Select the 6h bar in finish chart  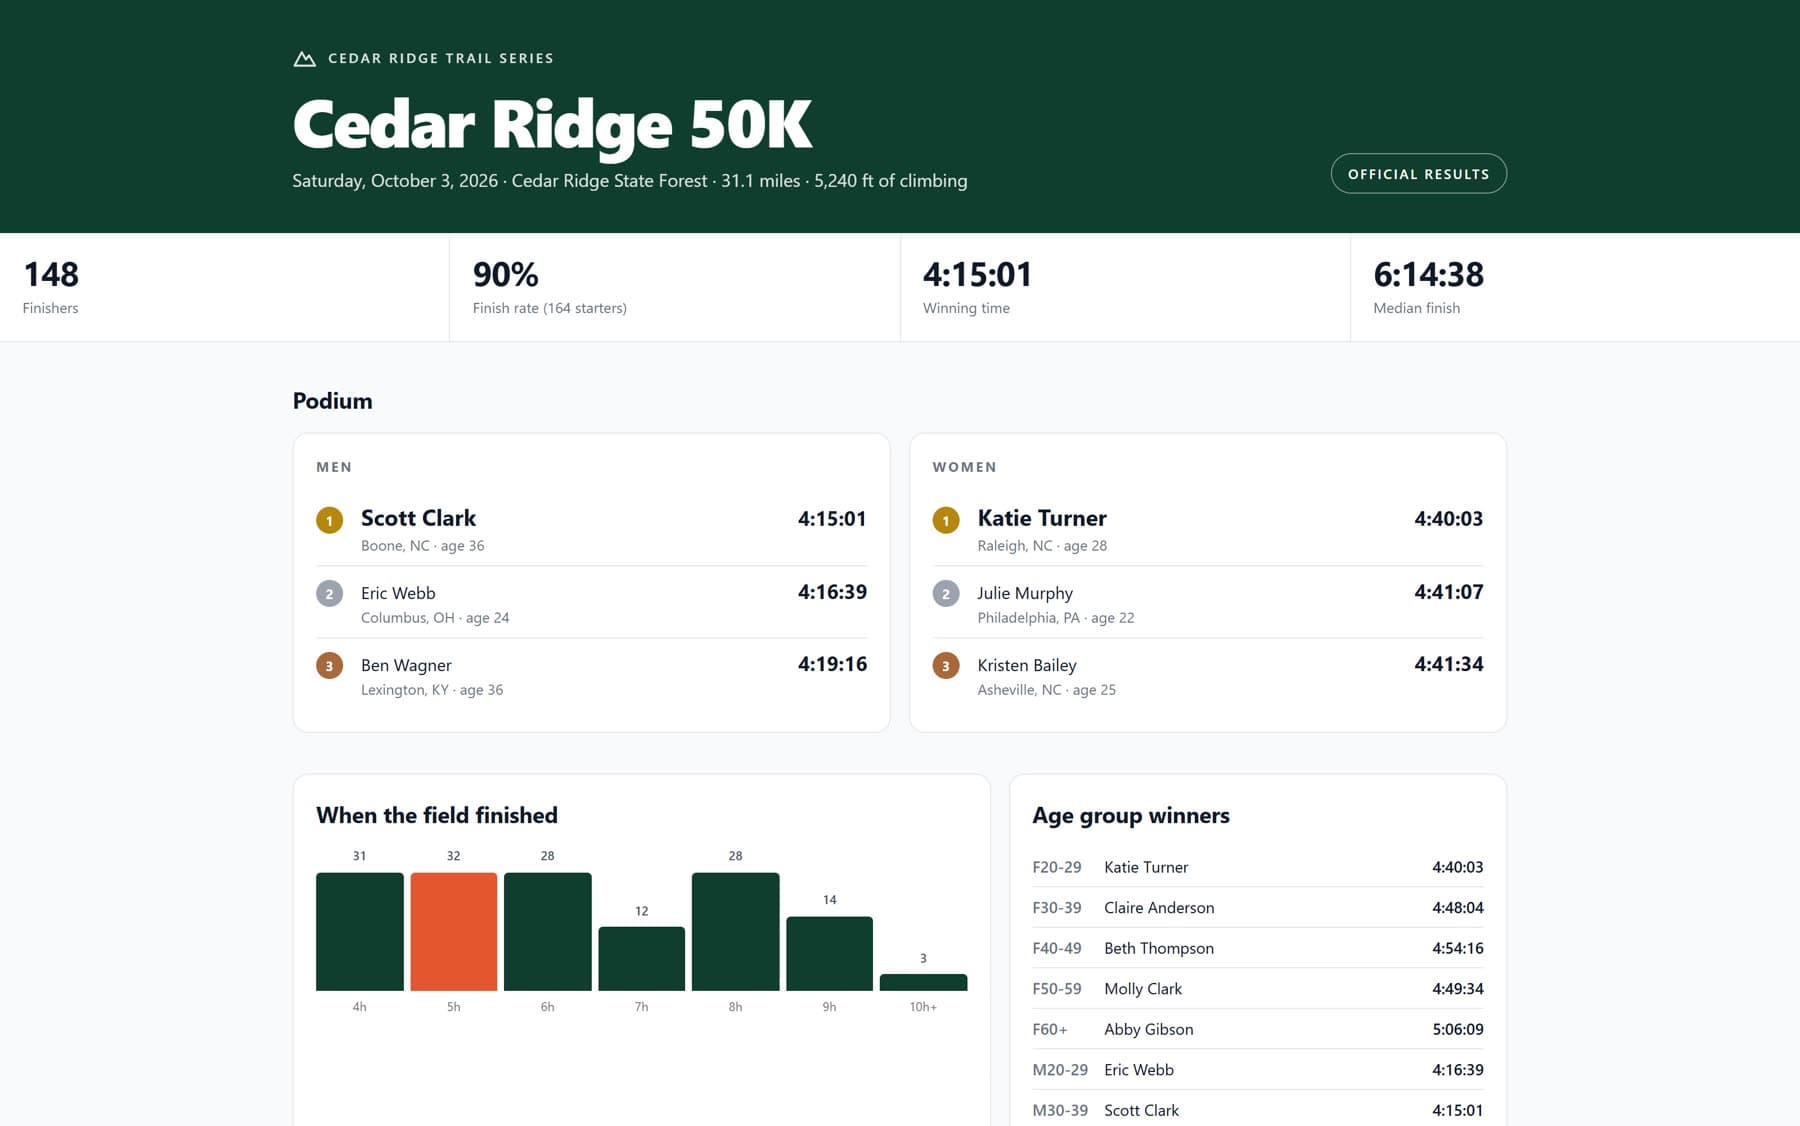point(547,932)
